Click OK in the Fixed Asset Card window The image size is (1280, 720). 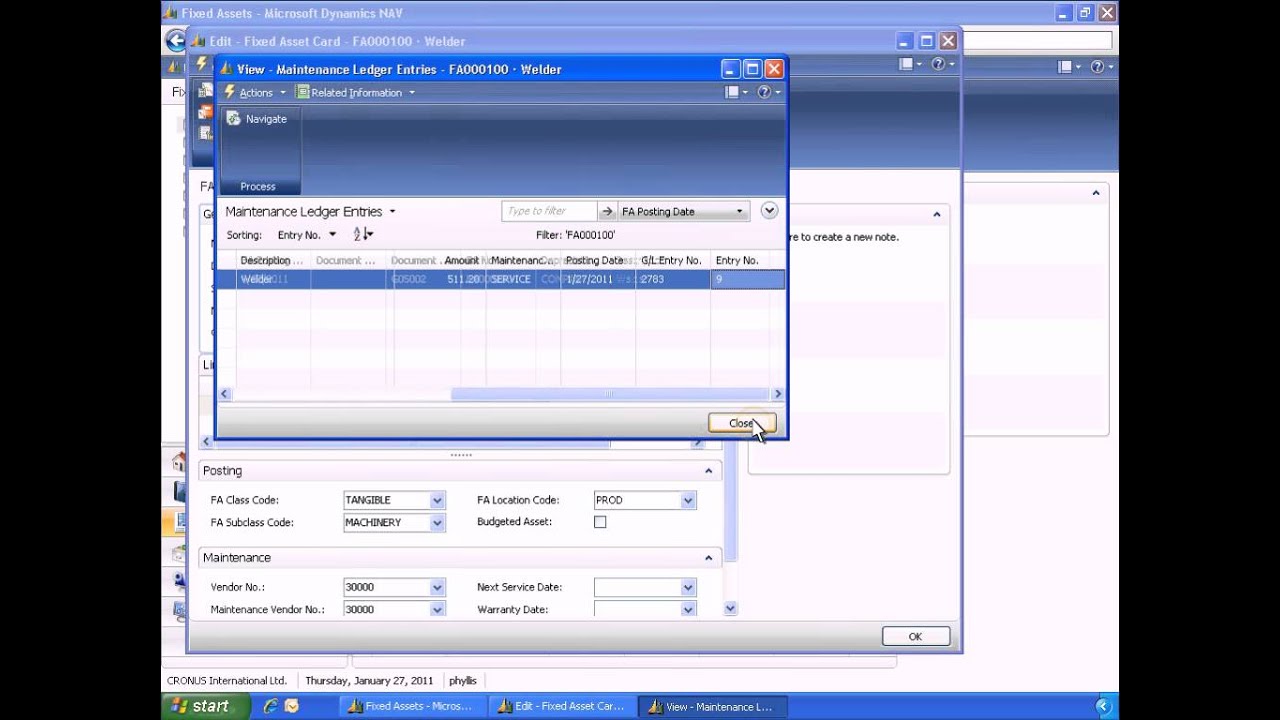(x=915, y=636)
